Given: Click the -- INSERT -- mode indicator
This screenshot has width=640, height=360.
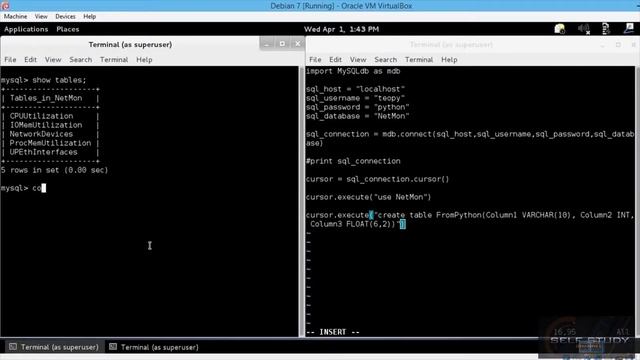Looking at the screenshot, I should point(333,332).
